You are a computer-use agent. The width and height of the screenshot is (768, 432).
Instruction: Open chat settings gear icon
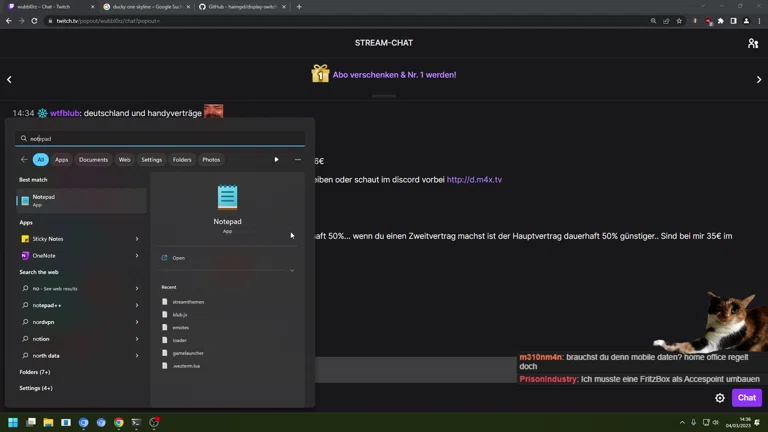719,398
